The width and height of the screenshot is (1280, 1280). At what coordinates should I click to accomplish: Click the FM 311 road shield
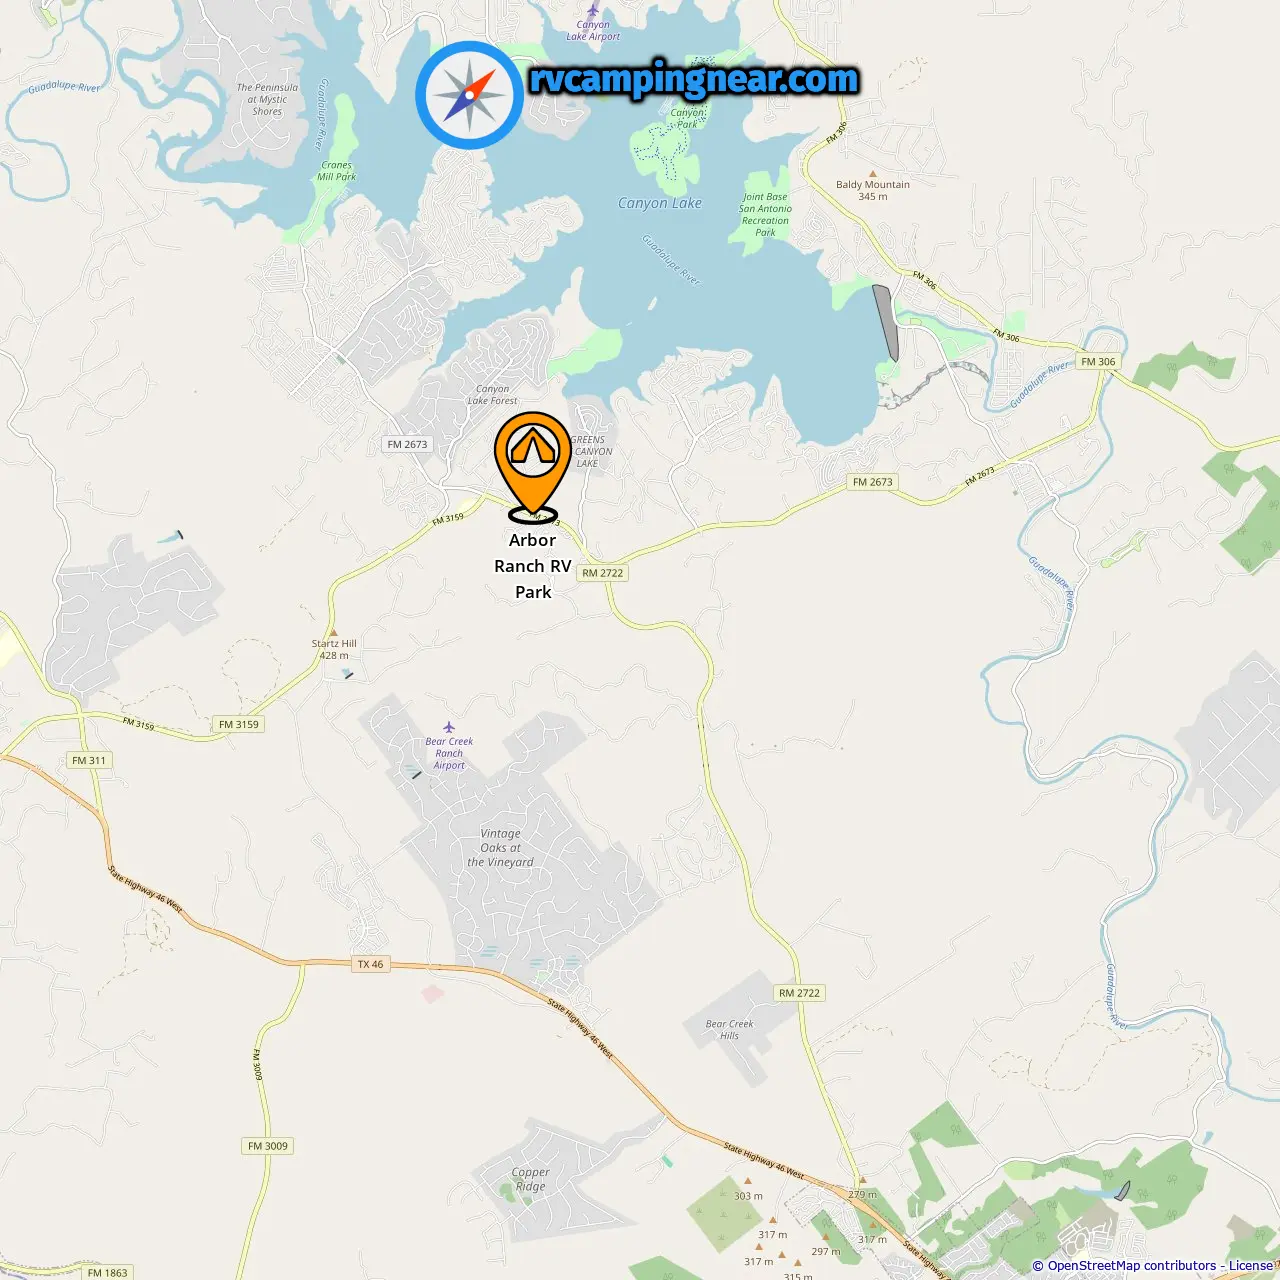pos(89,760)
